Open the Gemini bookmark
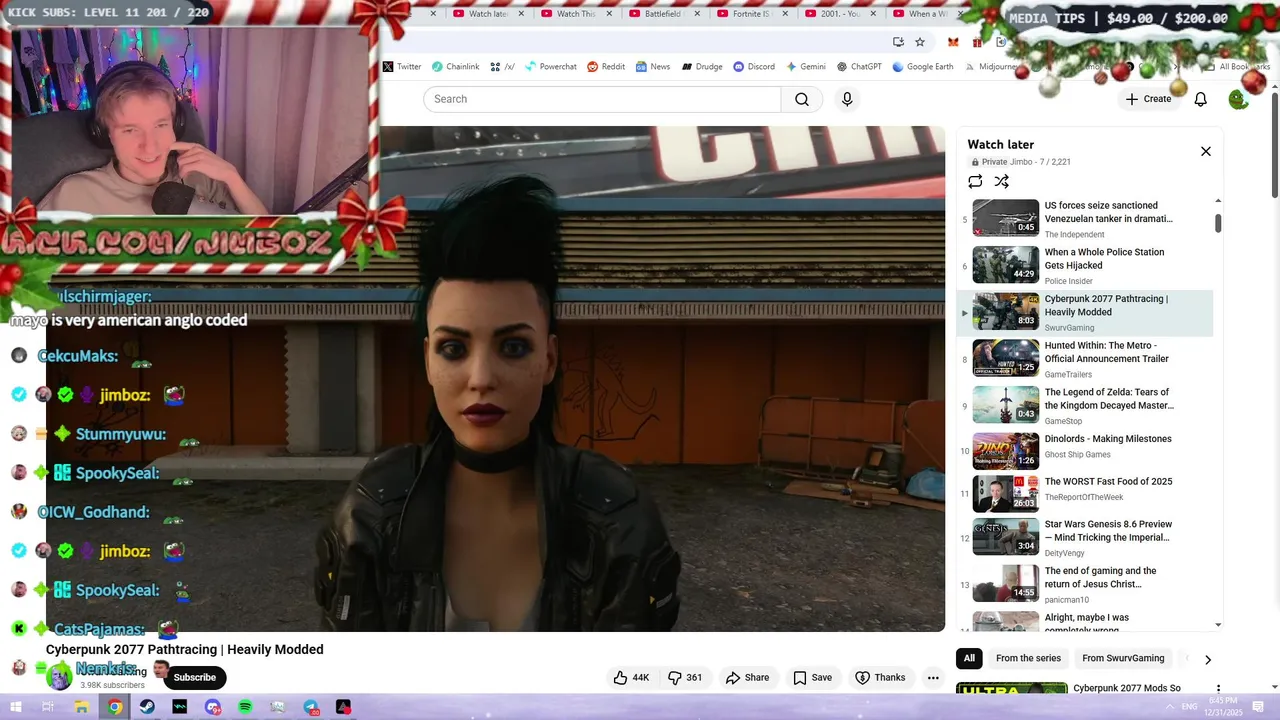 click(x=806, y=67)
